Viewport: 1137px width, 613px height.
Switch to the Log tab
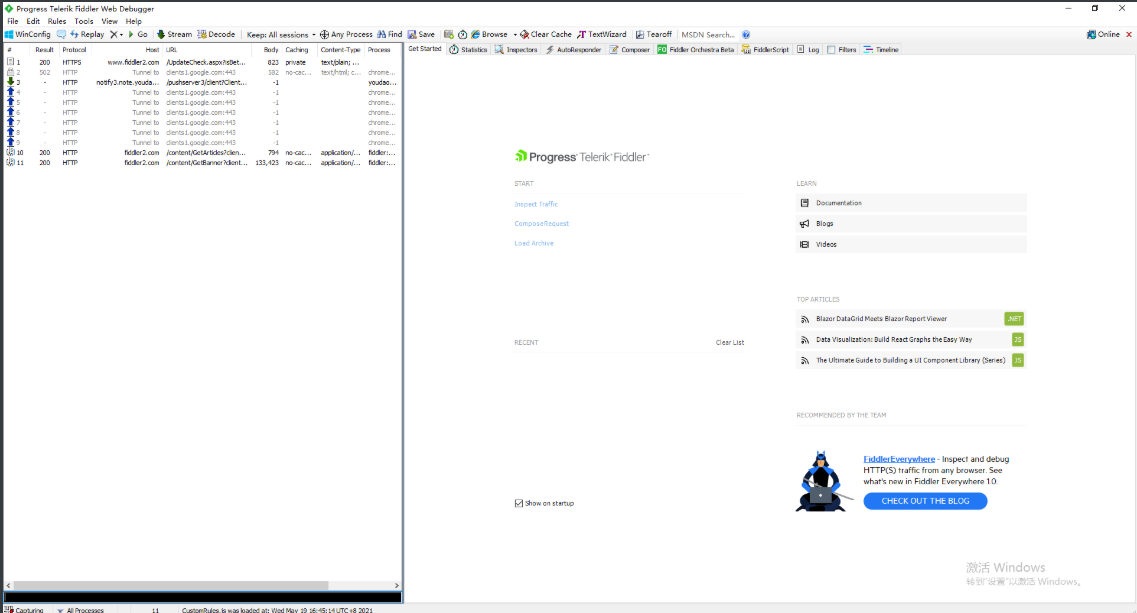tap(808, 49)
